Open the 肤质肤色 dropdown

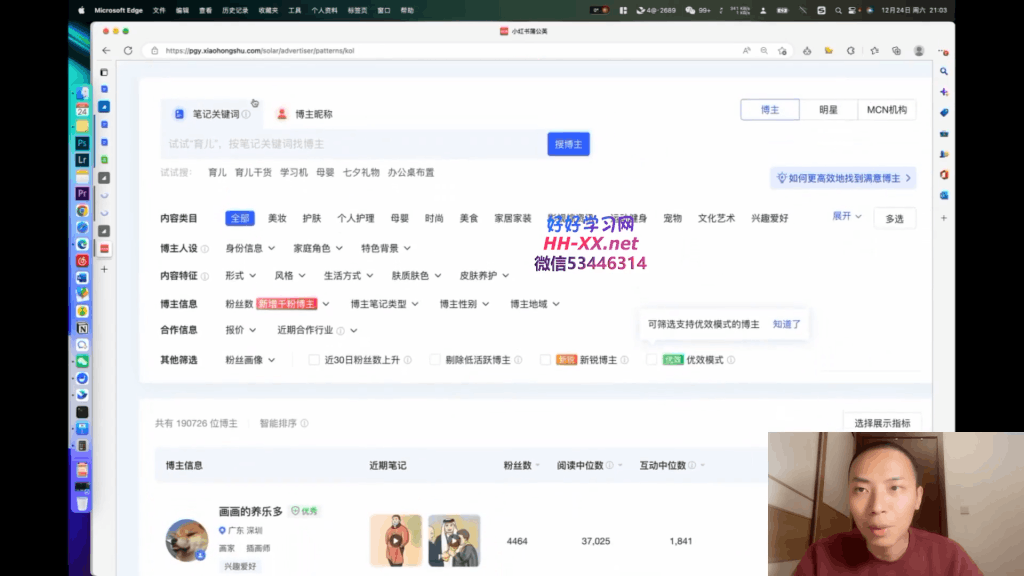417,276
